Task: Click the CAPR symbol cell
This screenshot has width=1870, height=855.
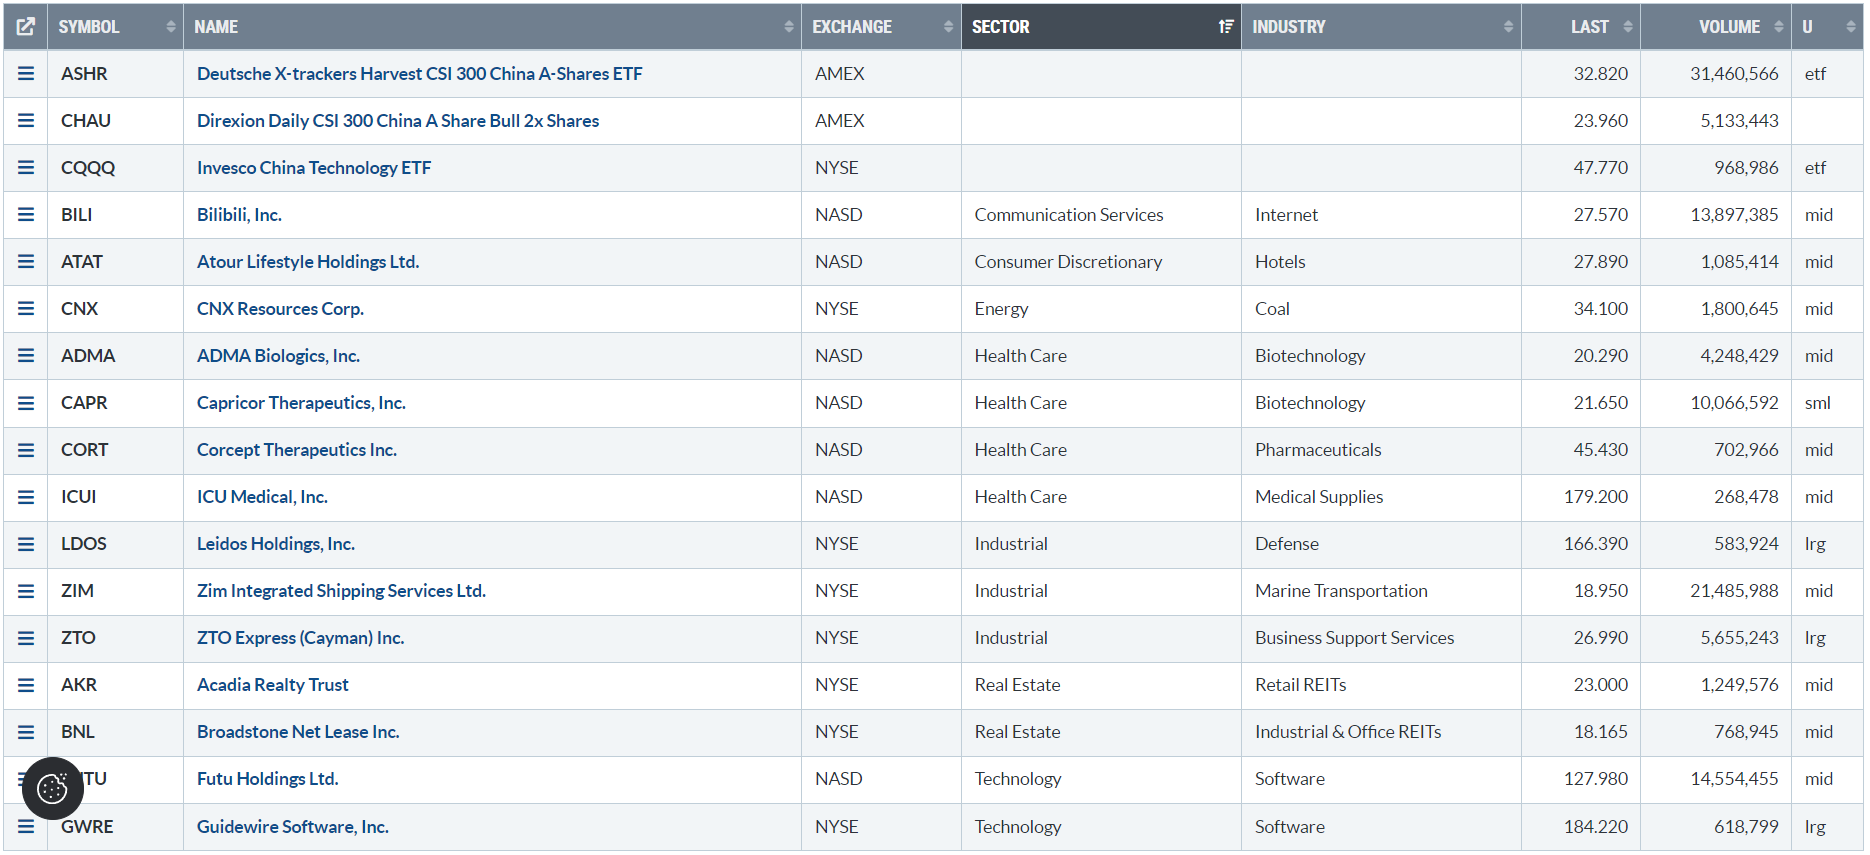Action: tap(84, 403)
